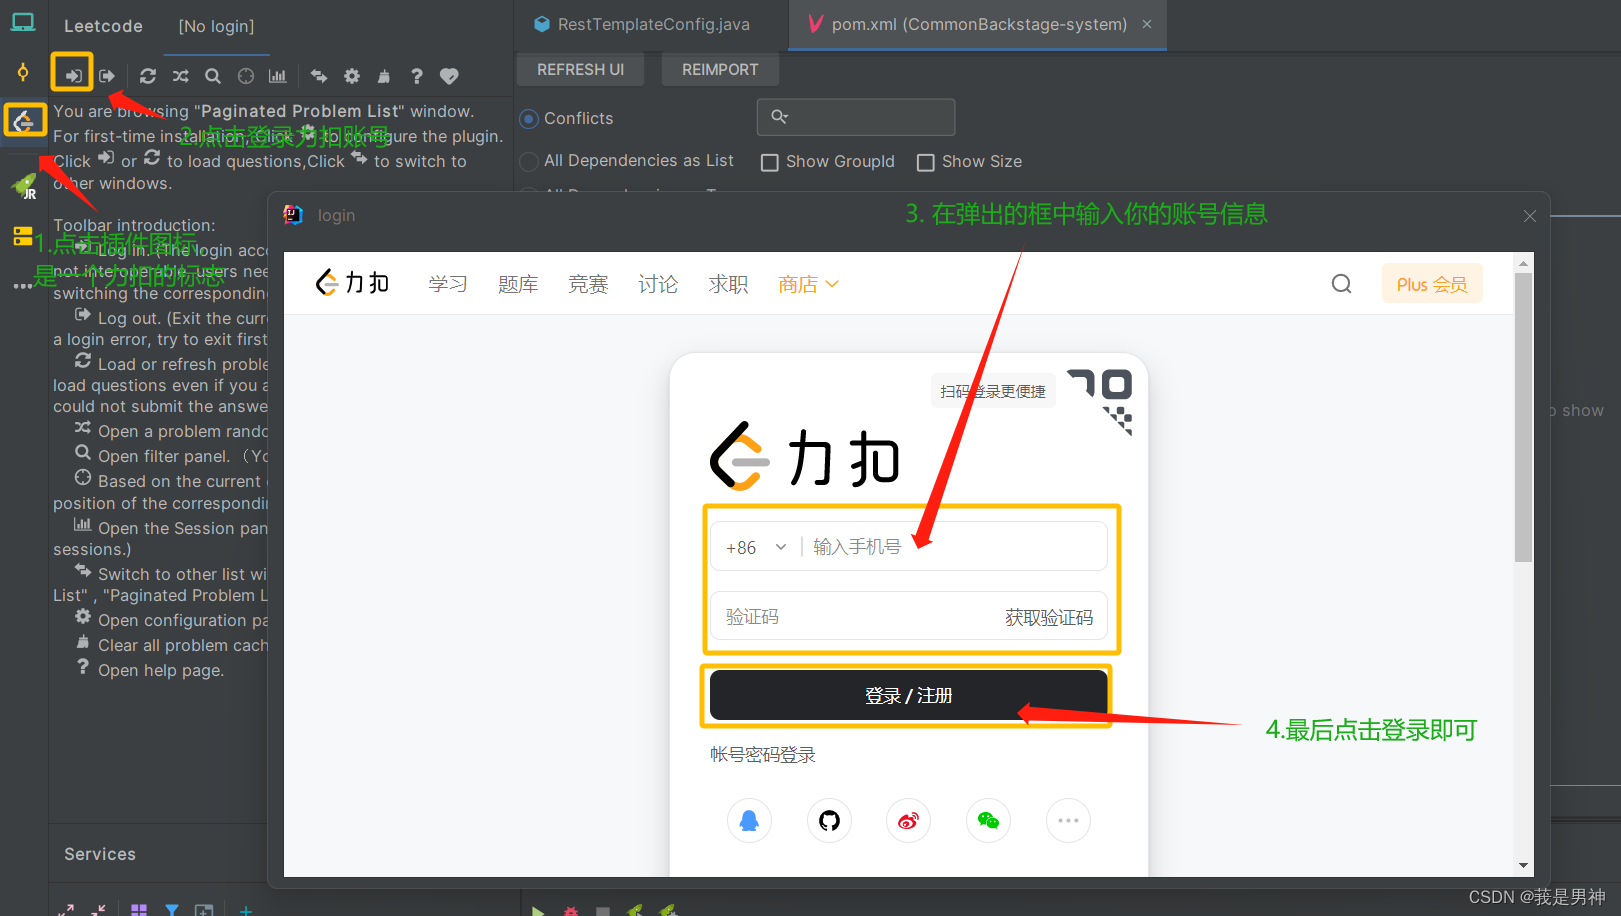
Task: Click the Leetcode log out toolbar icon
Action: [107, 75]
